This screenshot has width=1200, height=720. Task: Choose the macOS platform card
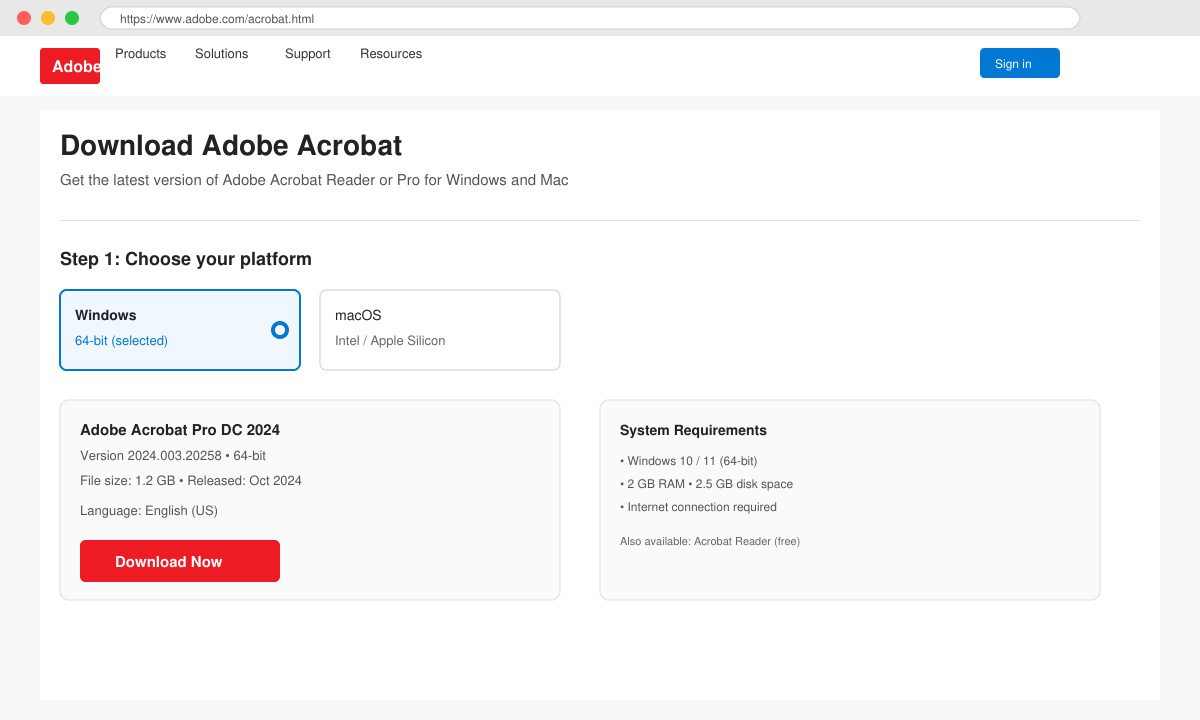click(x=440, y=330)
